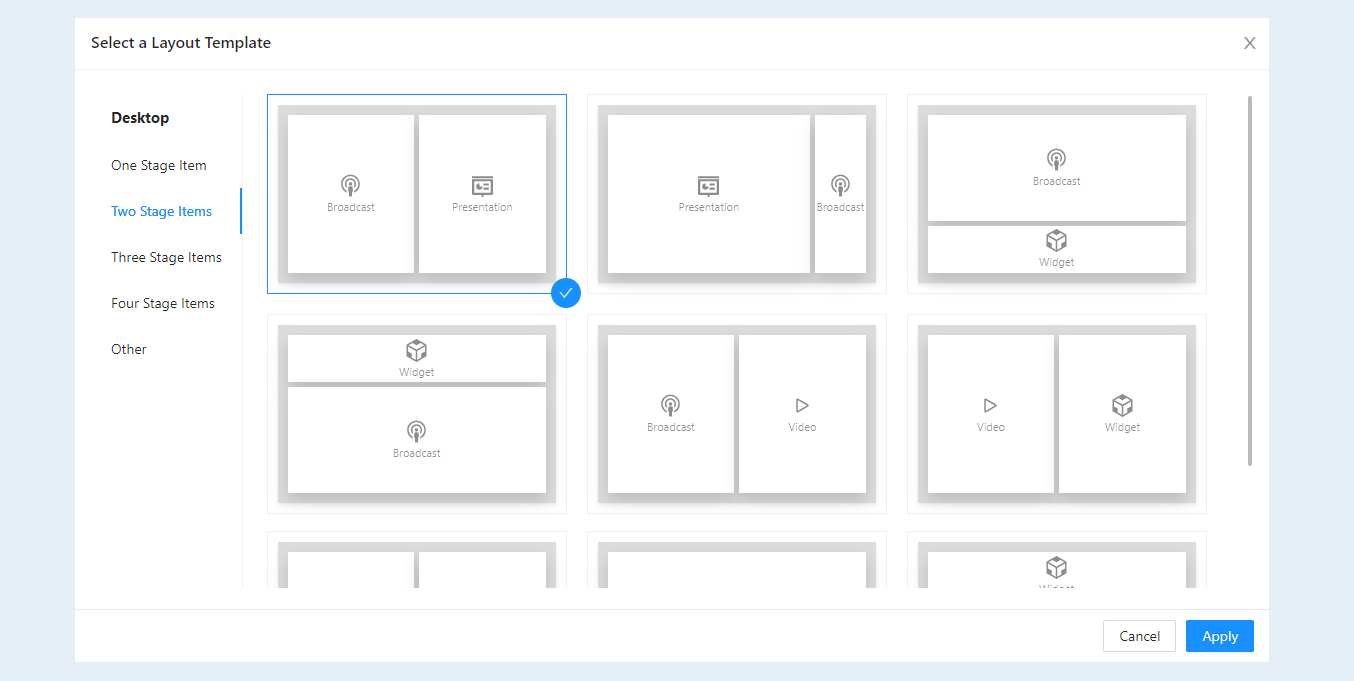Open the One Stage Item category

pyautogui.click(x=159, y=165)
